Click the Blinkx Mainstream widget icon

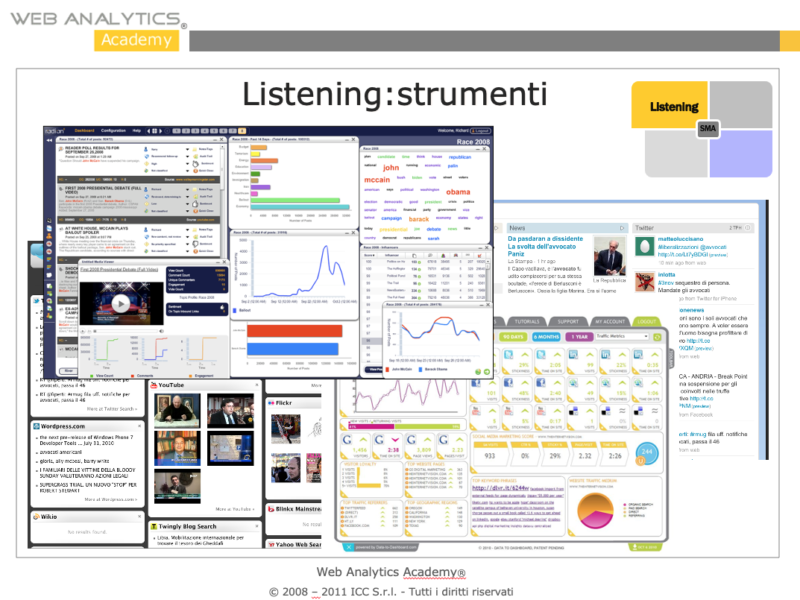pyautogui.click(x=271, y=509)
